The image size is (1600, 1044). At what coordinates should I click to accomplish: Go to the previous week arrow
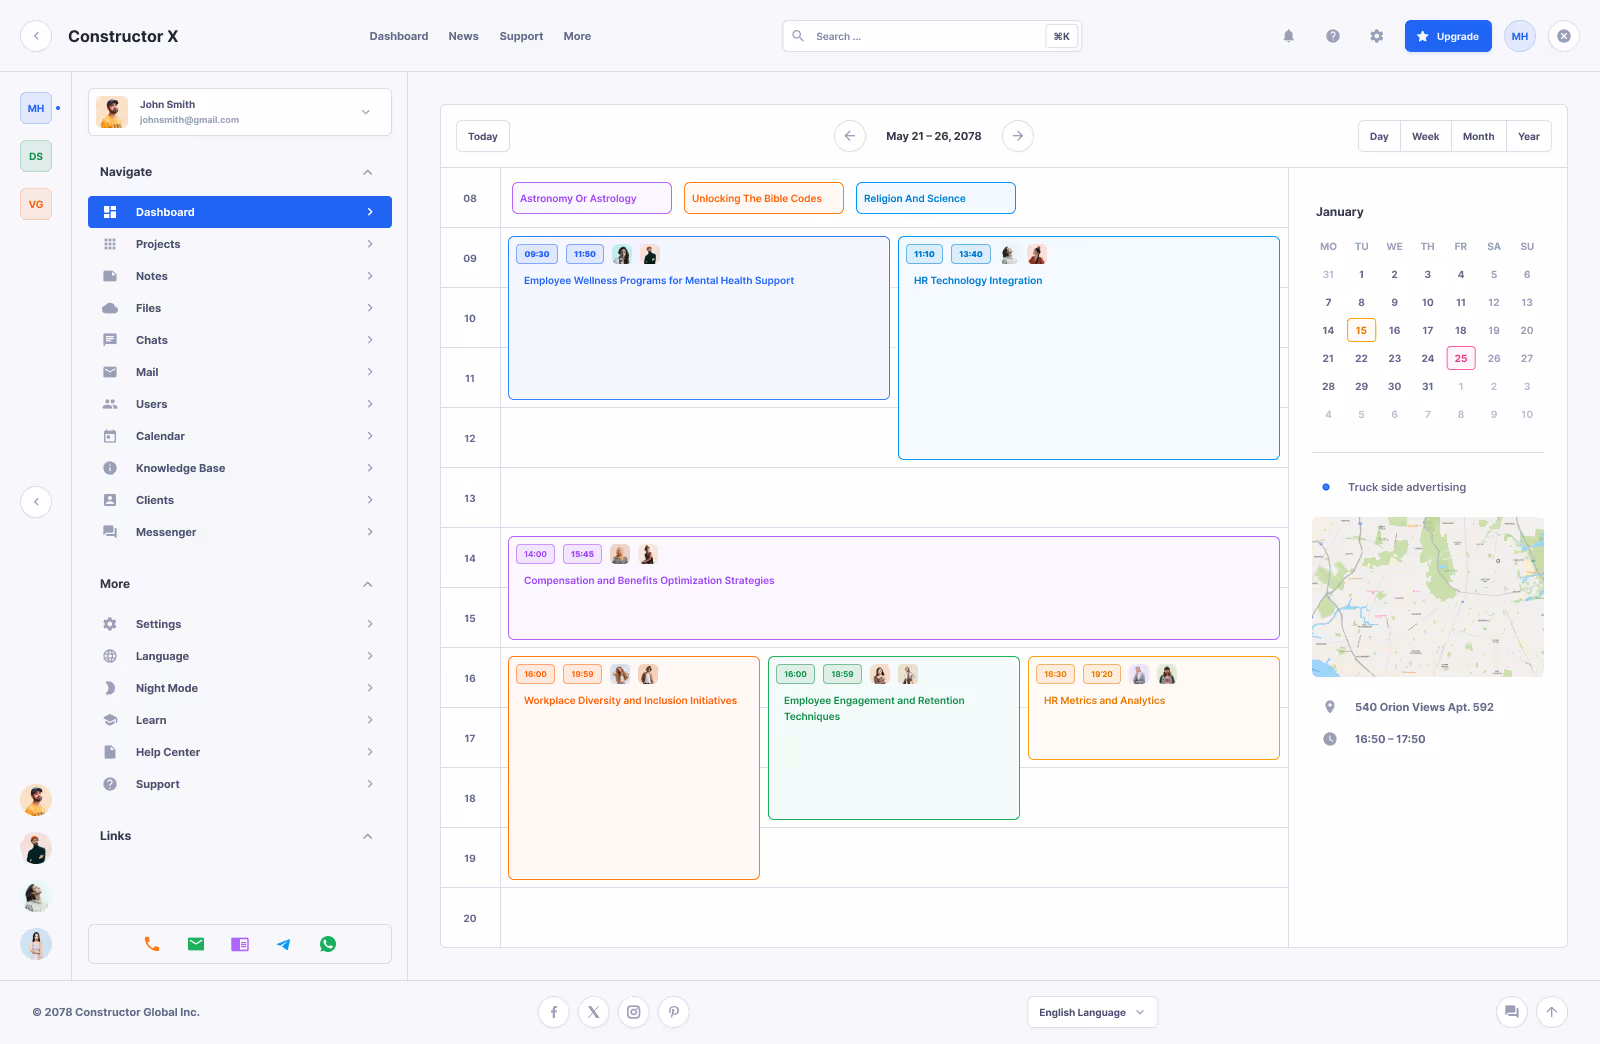[850, 136]
